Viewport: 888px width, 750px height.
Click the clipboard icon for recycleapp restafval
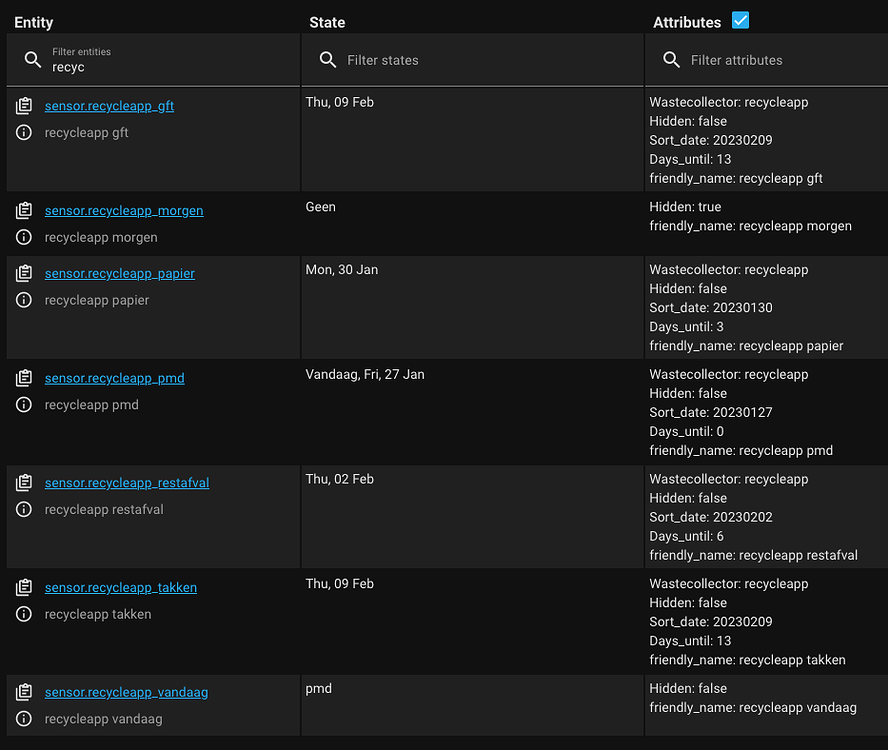[x=24, y=481]
